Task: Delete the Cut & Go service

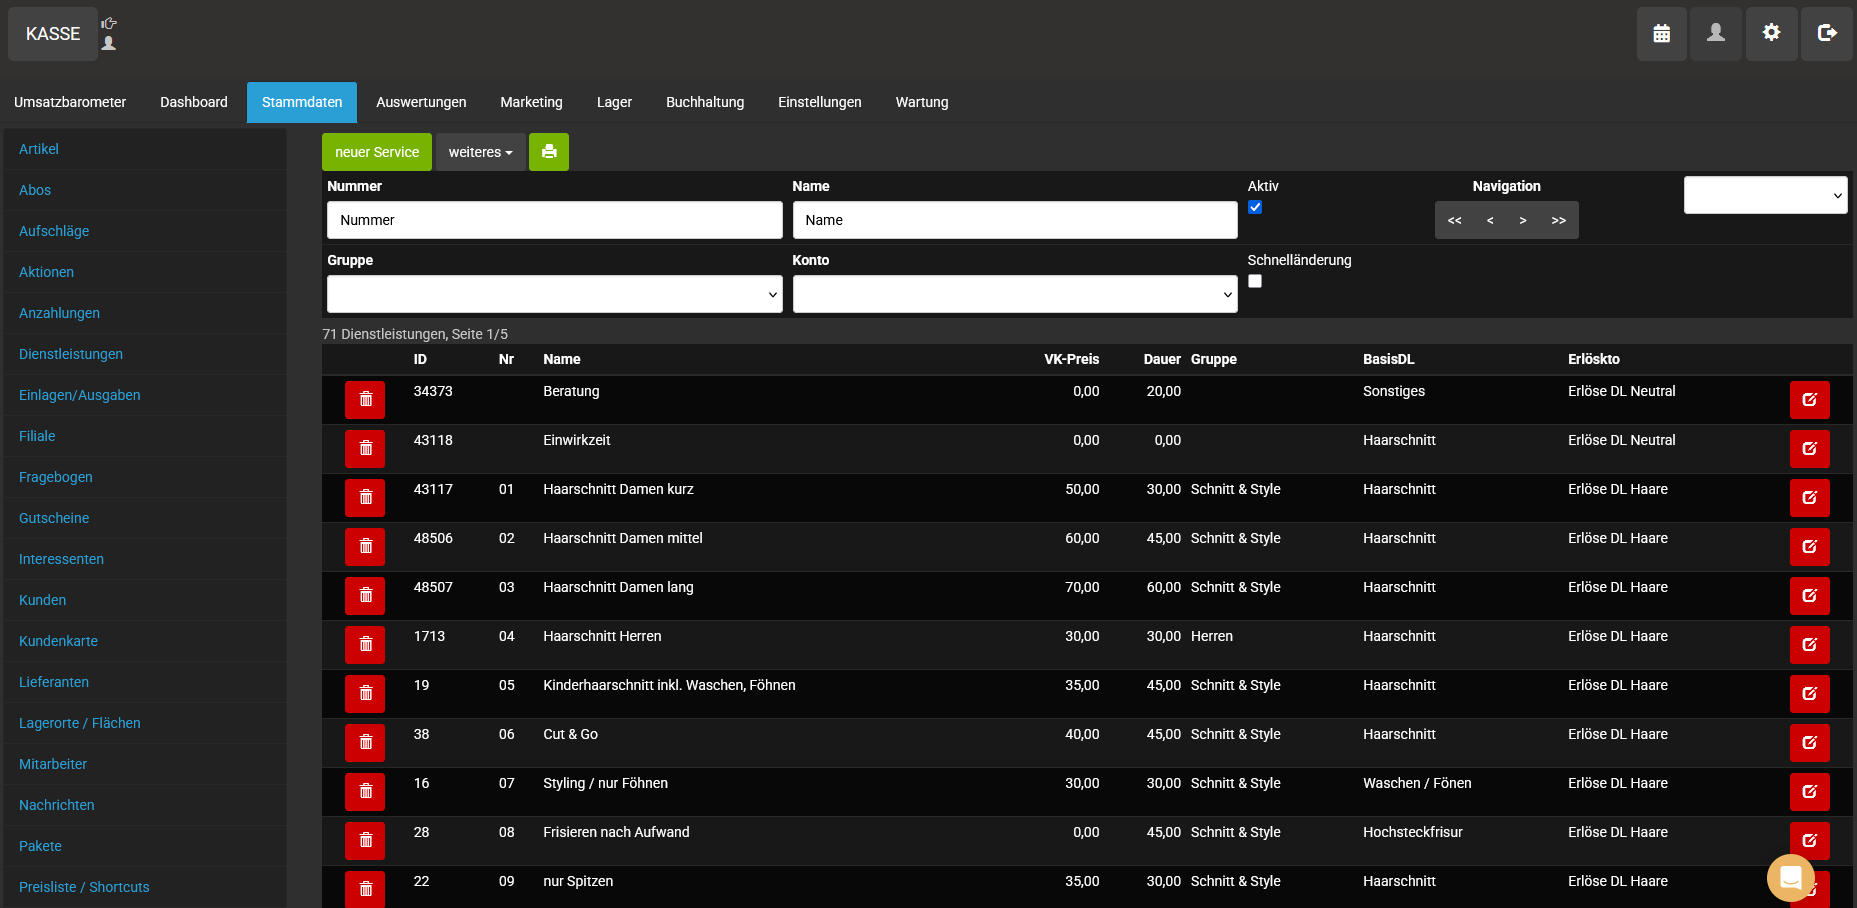Action: pyautogui.click(x=365, y=743)
